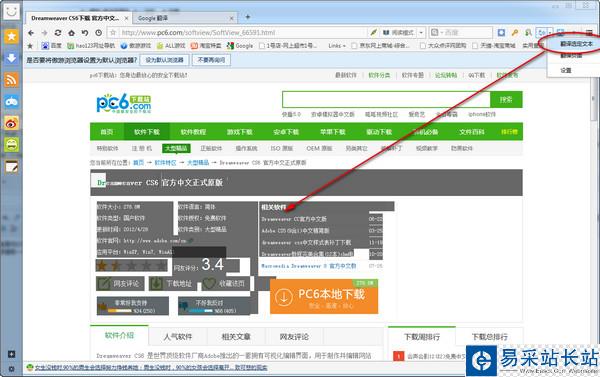Click the translate toolbar icon
Screen dimensions: 600x377
point(541,33)
